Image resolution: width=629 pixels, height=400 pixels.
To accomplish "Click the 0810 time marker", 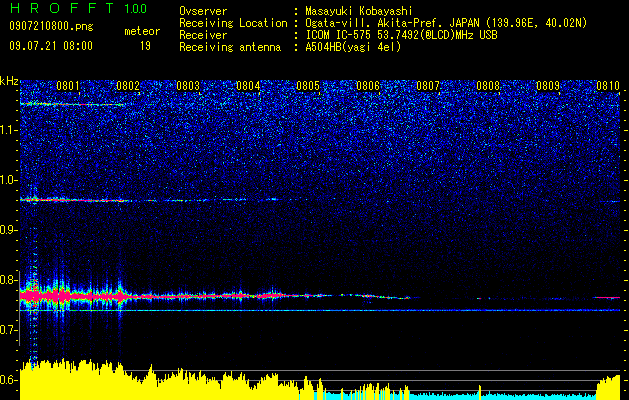I will [x=608, y=85].
